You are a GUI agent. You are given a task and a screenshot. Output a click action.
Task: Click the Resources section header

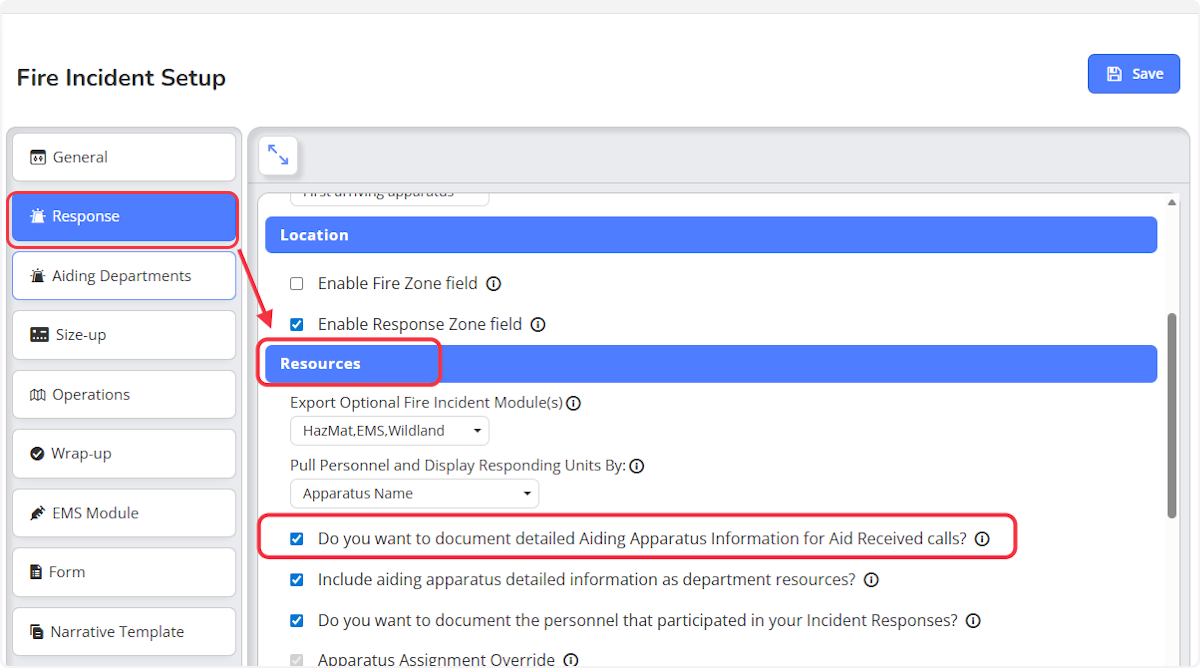pos(711,364)
